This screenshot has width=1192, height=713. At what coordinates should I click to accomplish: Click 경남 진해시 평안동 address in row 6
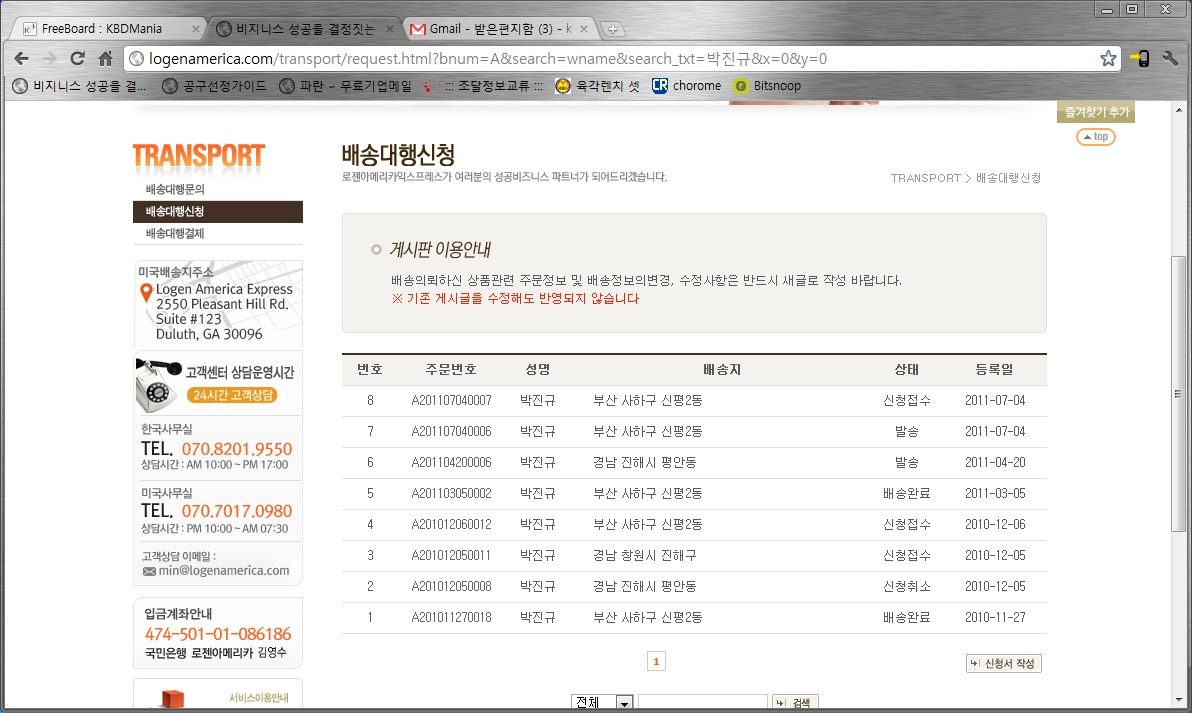click(x=645, y=462)
